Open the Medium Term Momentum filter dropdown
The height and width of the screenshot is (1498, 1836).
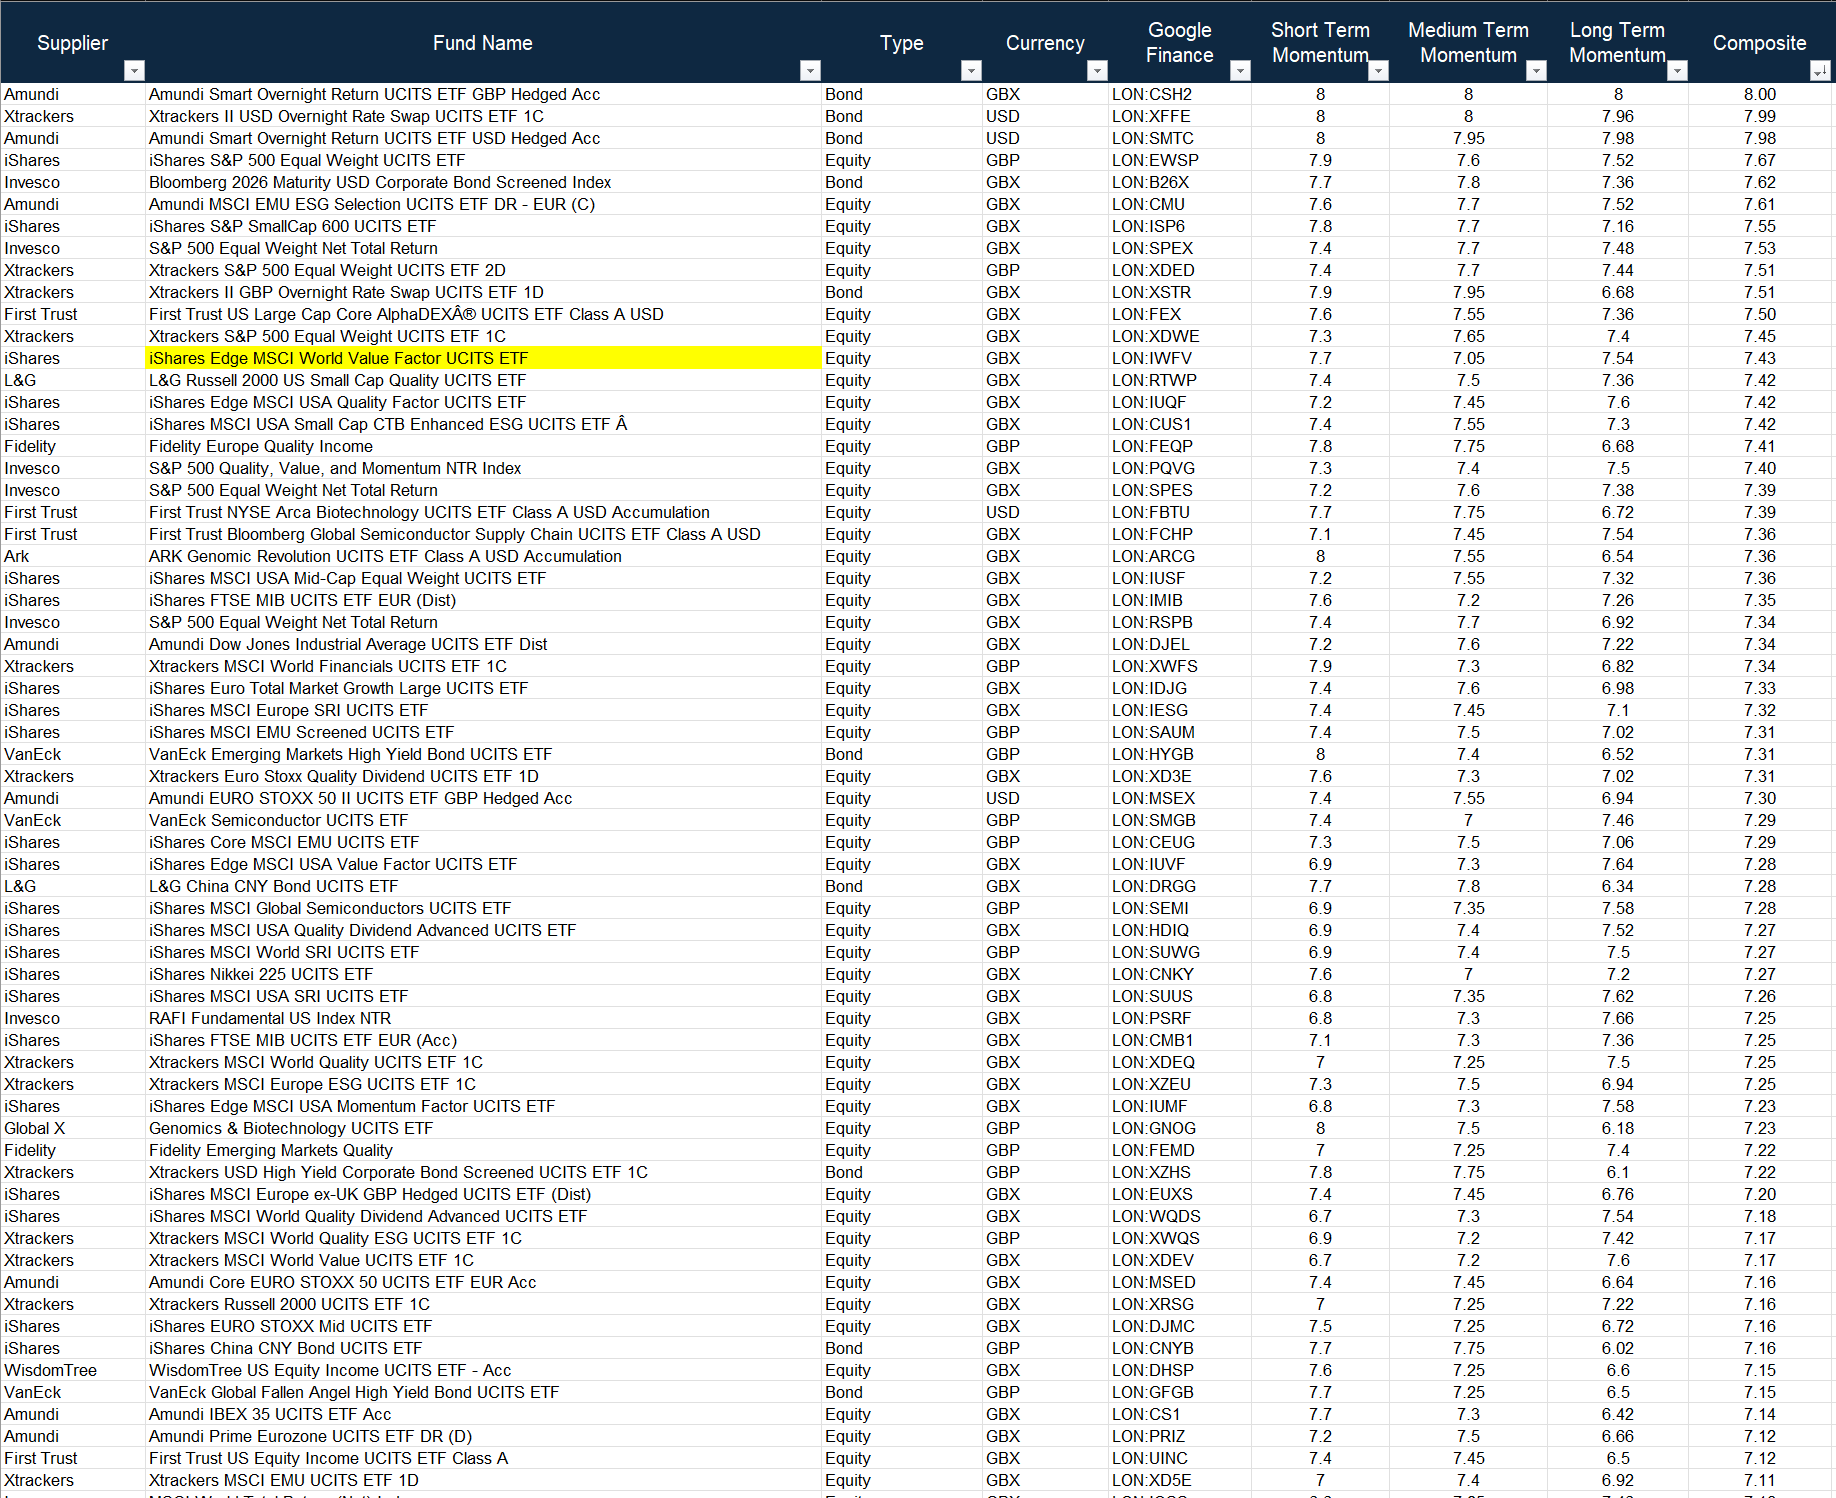click(1536, 70)
